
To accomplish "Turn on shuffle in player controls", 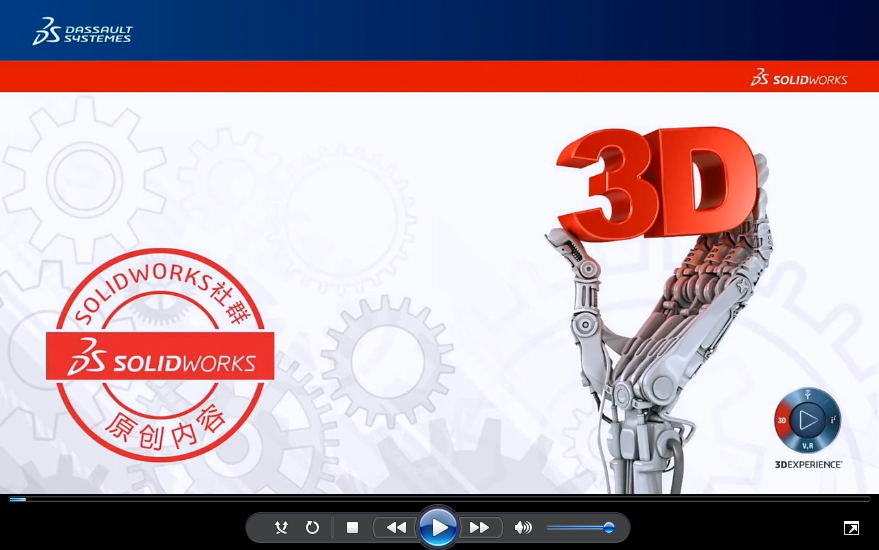I will coord(281,528).
